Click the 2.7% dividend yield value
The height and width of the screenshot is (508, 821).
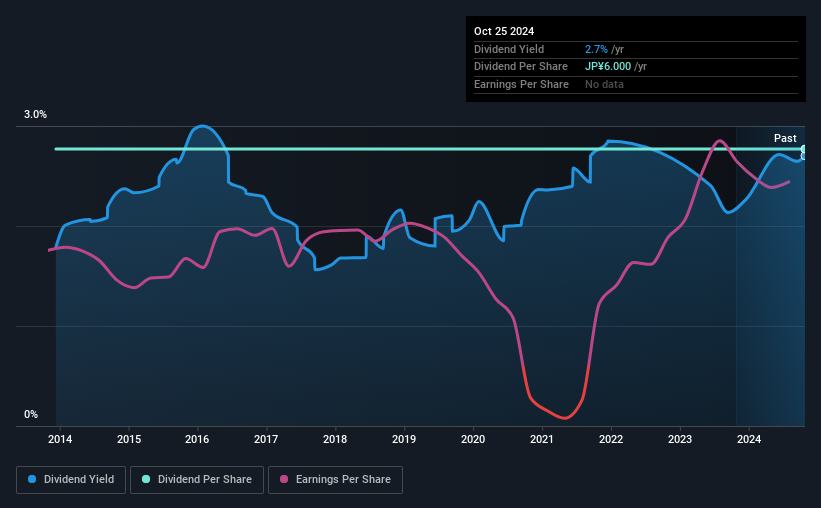(596, 49)
